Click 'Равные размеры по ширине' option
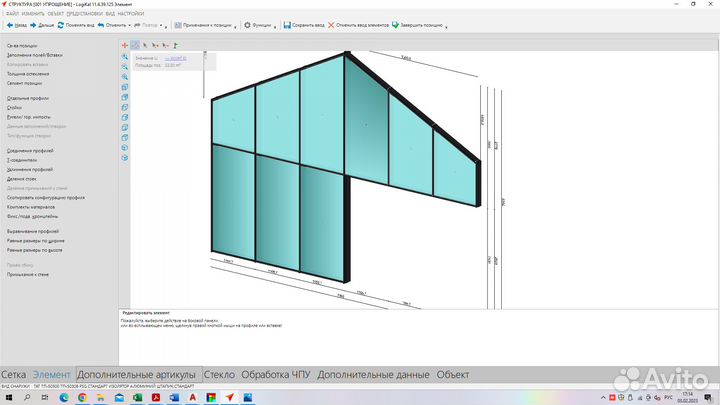The height and width of the screenshot is (405, 720). click(36, 241)
